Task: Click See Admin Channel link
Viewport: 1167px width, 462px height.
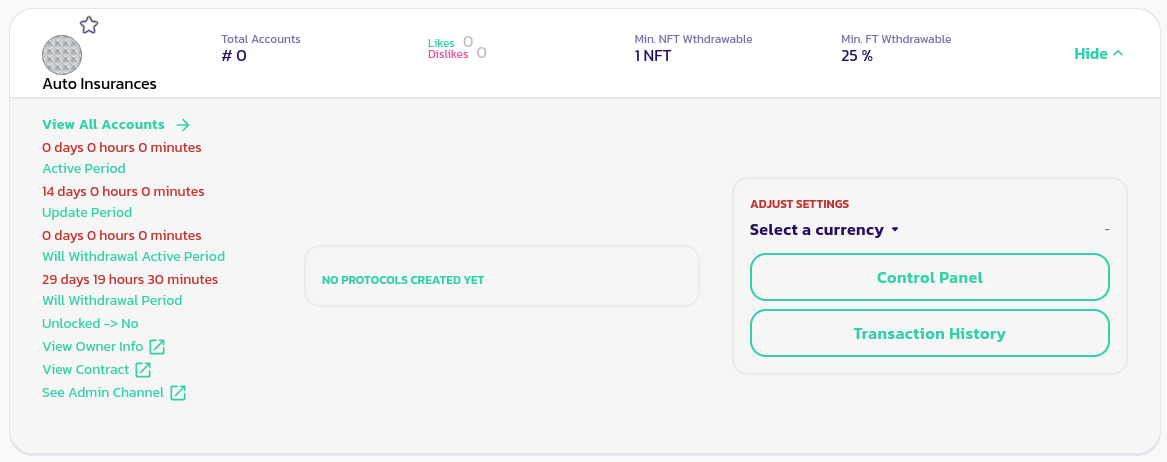Action: coord(103,393)
